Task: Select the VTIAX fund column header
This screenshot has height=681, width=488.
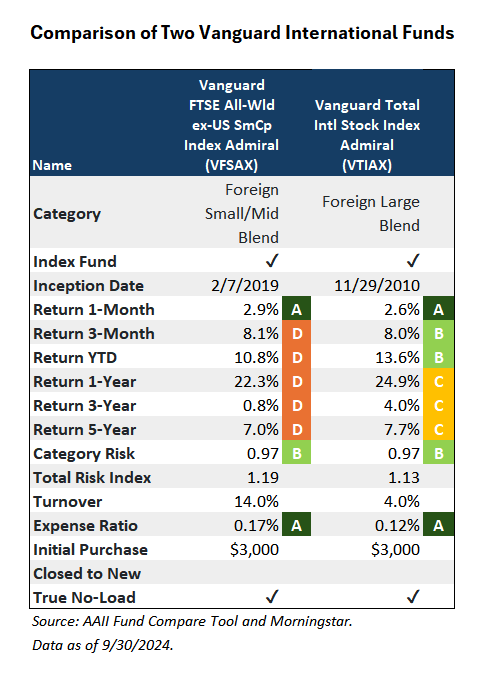Action: click(x=367, y=135)
